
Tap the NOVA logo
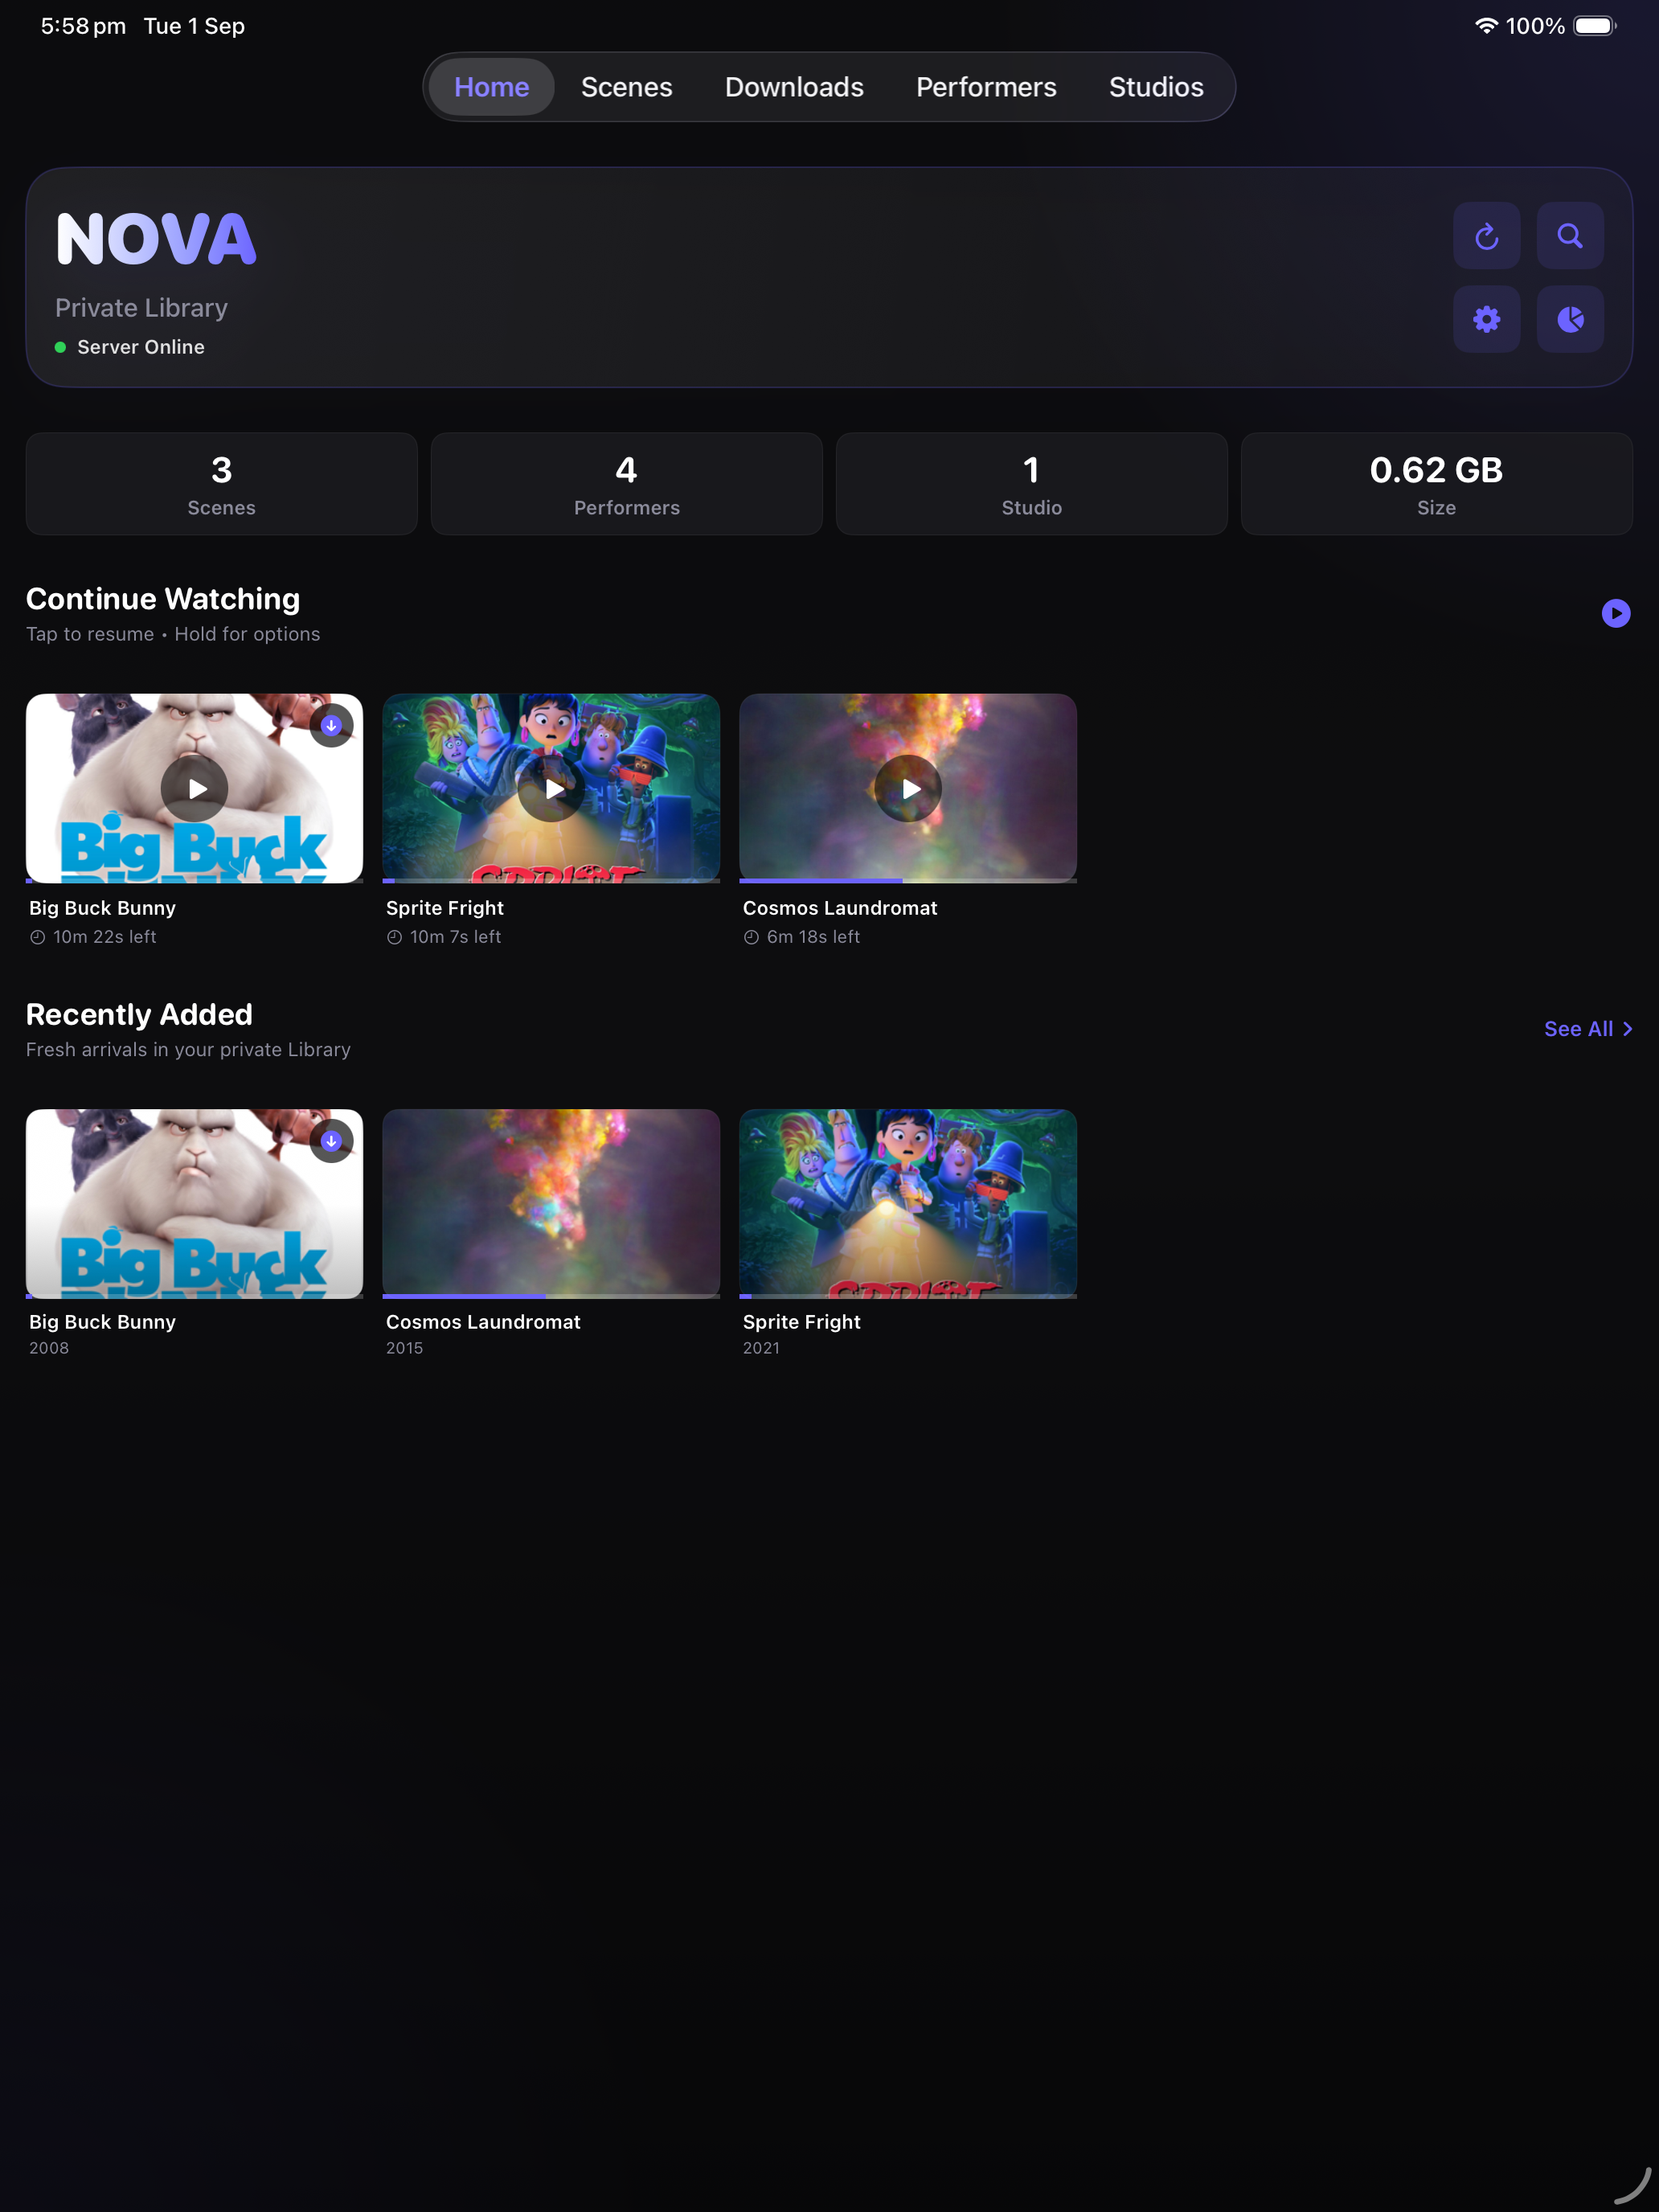156,239
